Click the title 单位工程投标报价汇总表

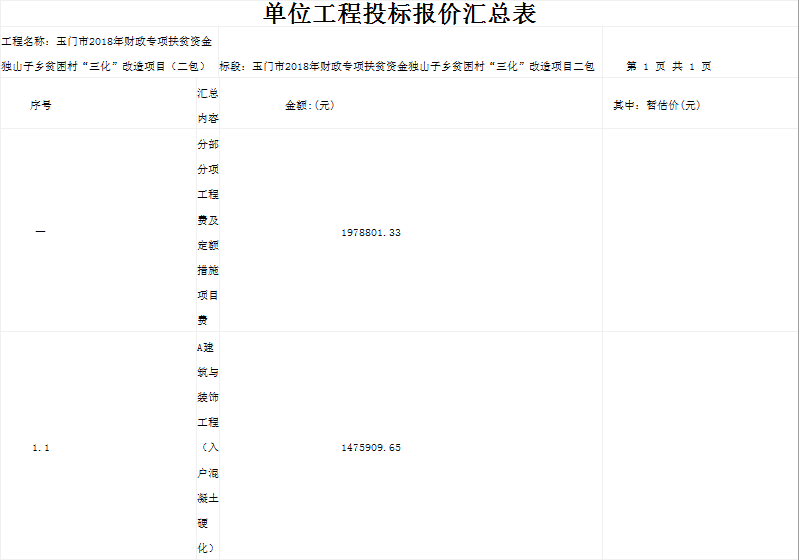(x=399, y=14)
